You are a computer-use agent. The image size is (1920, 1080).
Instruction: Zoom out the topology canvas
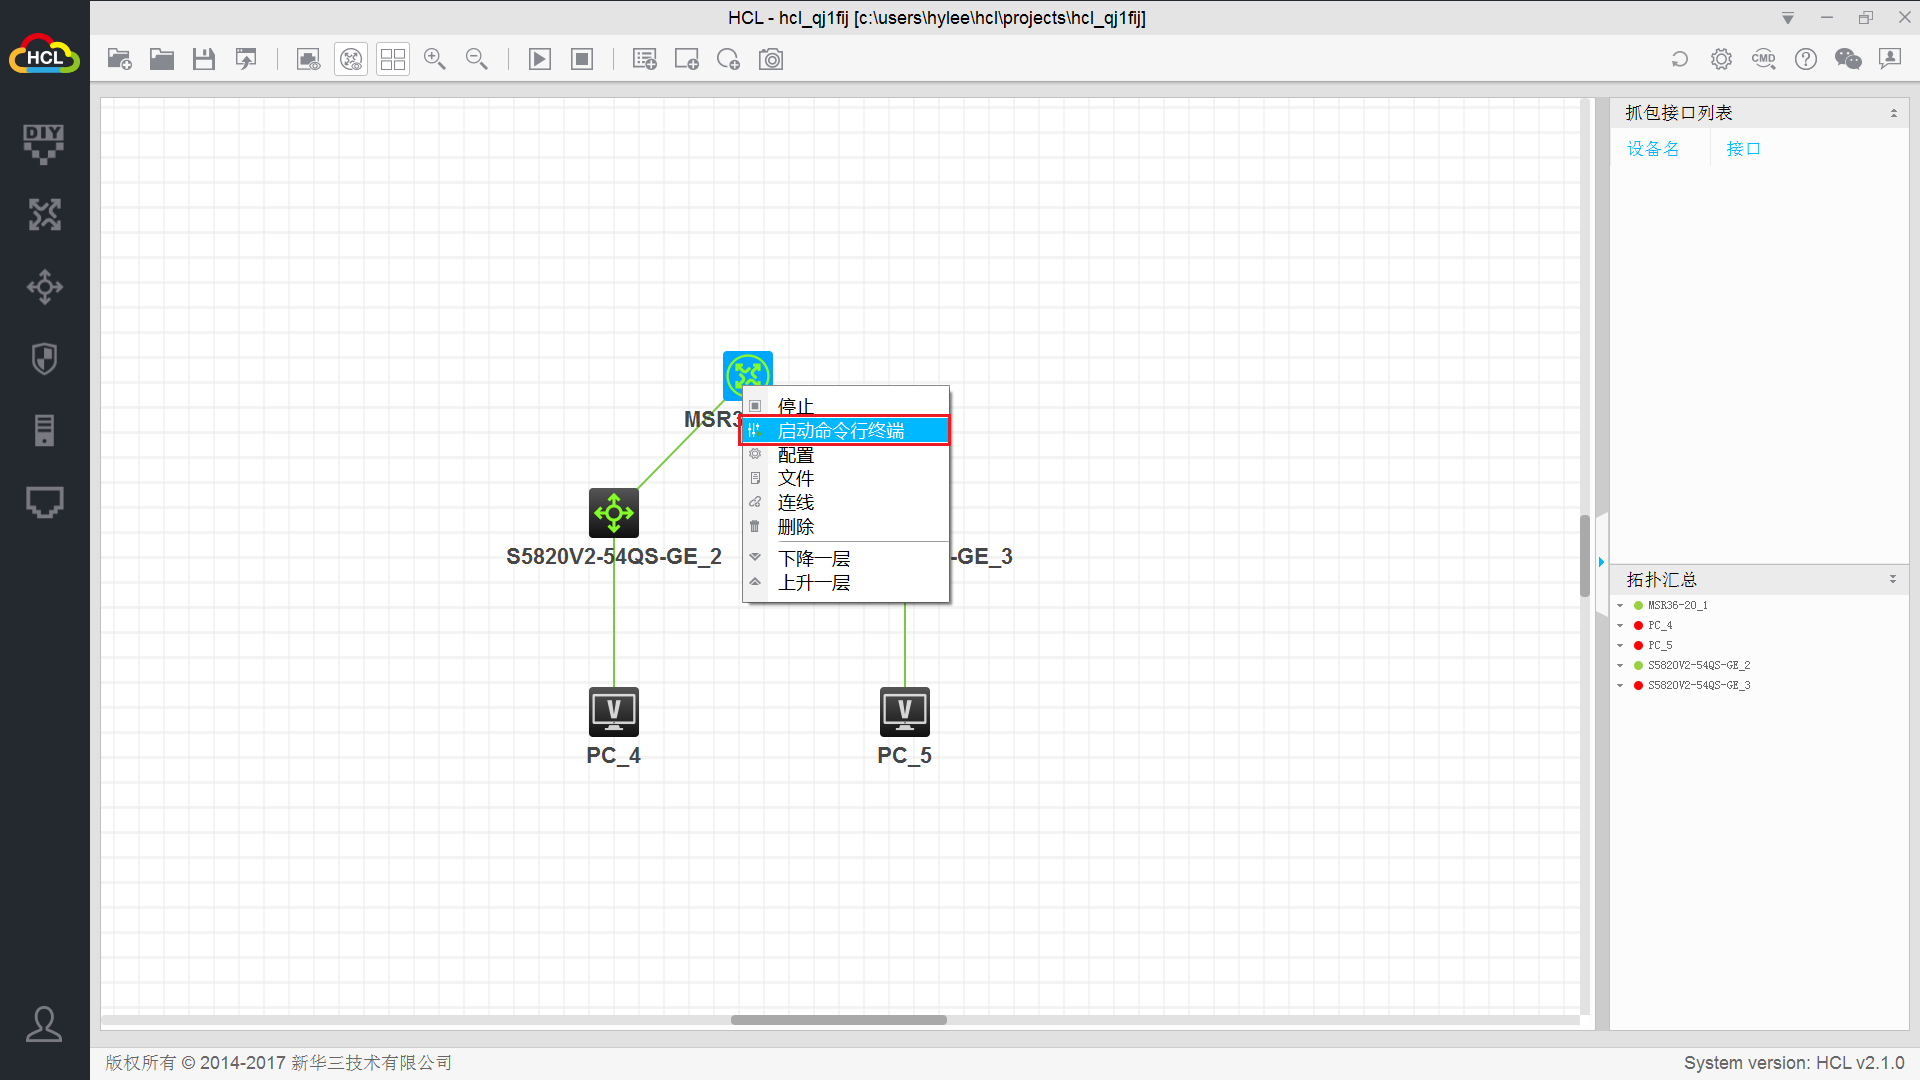477,59
